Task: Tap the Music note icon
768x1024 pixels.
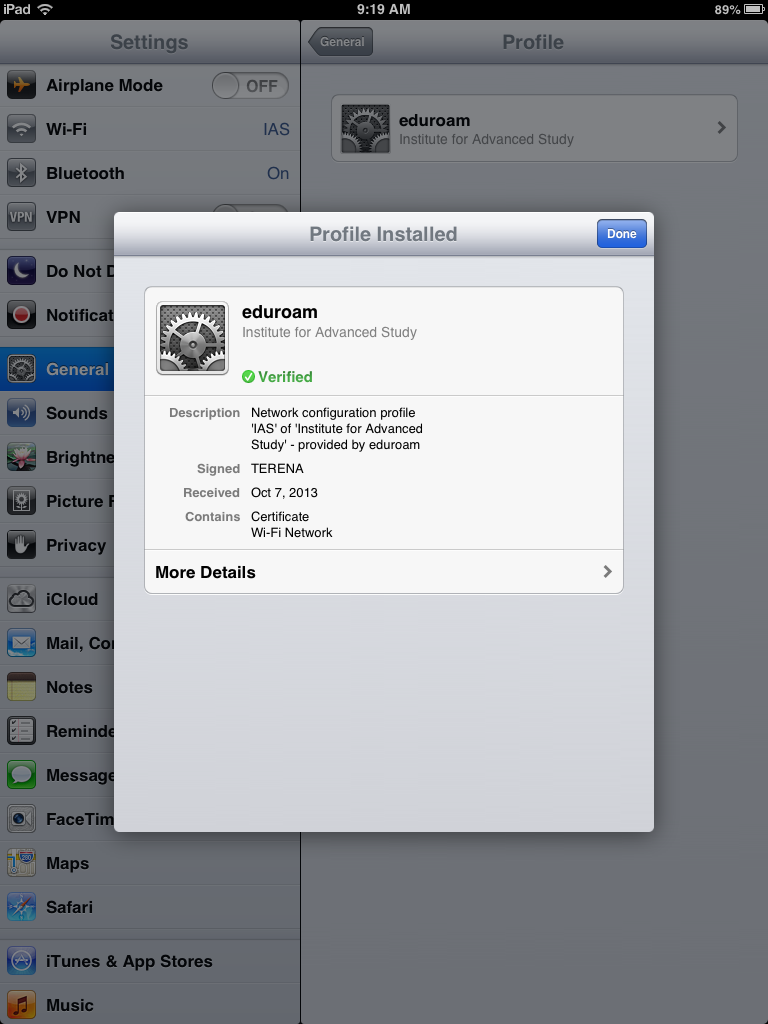Action: [x=21, y=1005]
